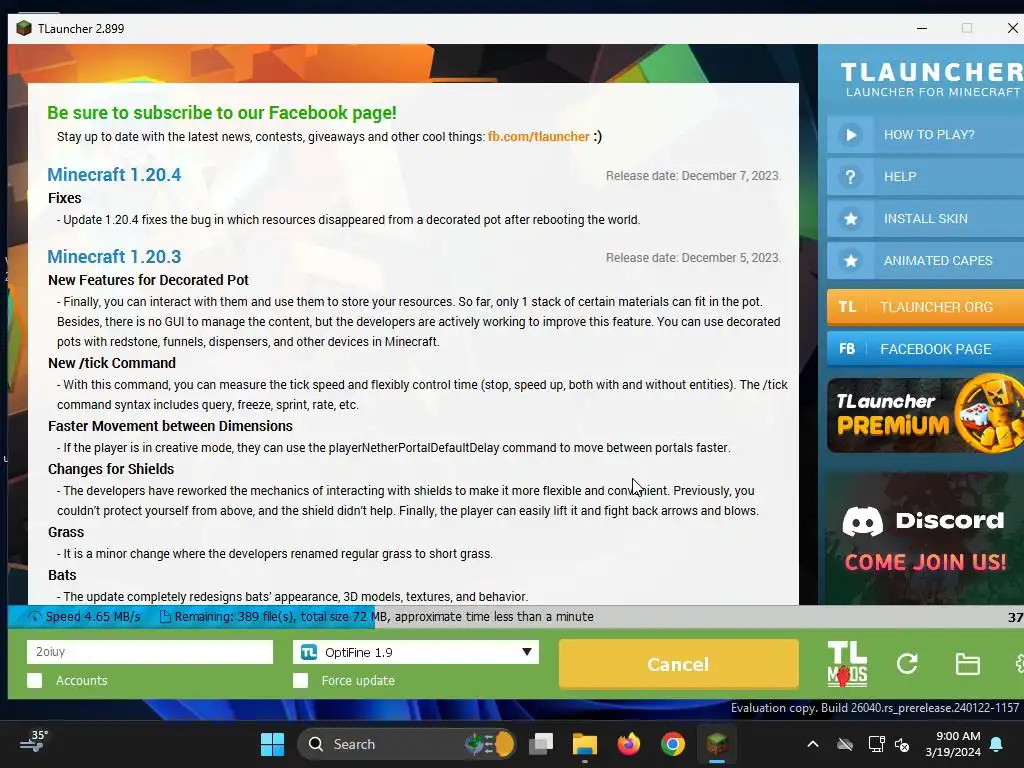
Task: Launch Google Chrome from the taskbar
Action: (x=672, y=744)
